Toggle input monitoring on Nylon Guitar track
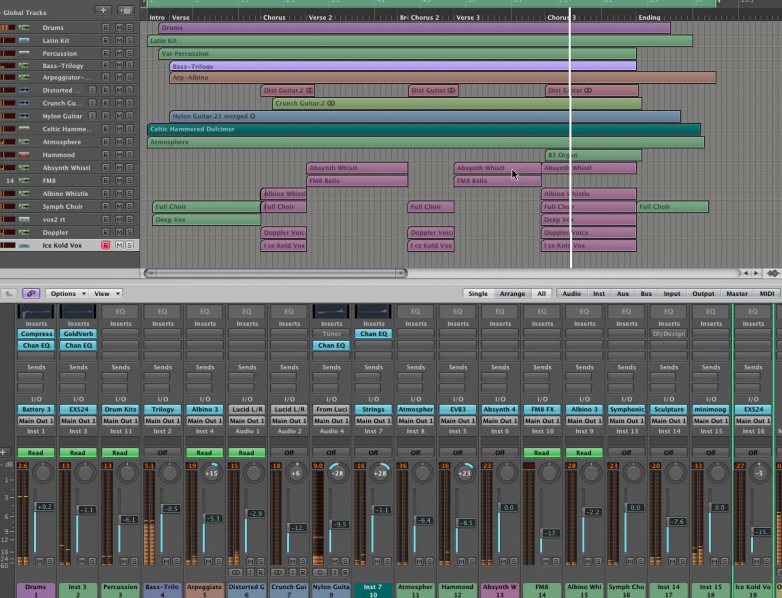782x598 pixels. [92, 116]
